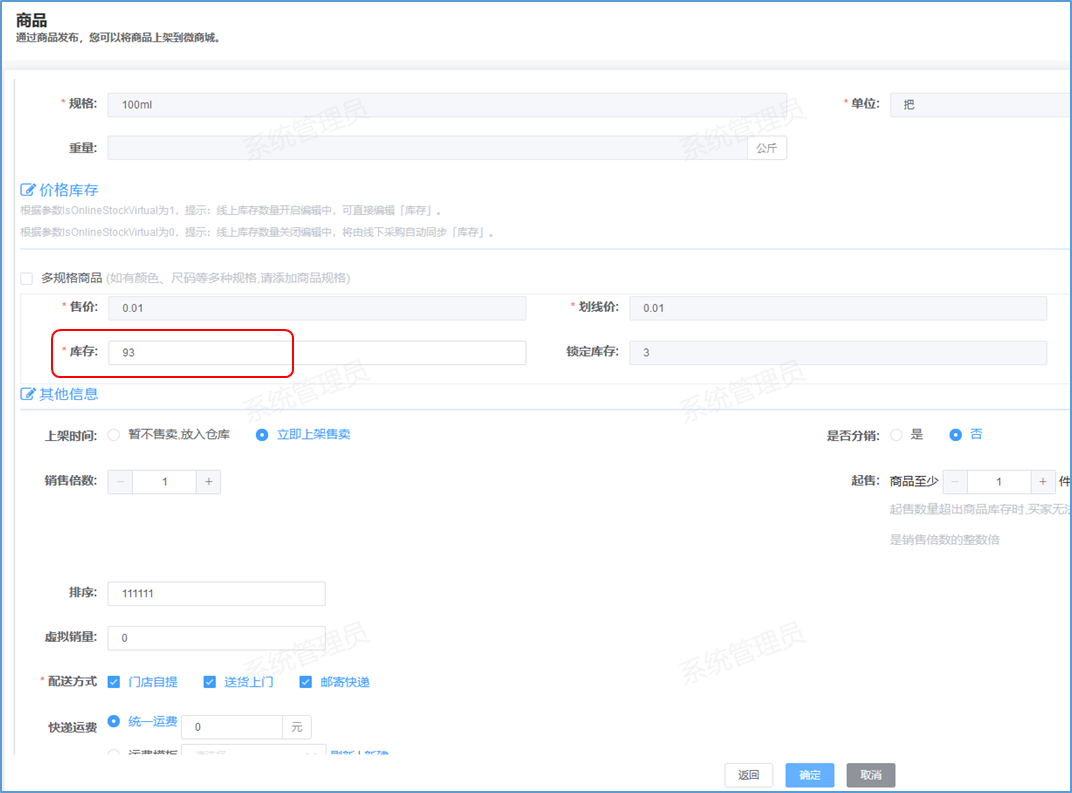Select the 统一运费 radio option
Viewport: 1072px width, 793px height.
(114, 721)
